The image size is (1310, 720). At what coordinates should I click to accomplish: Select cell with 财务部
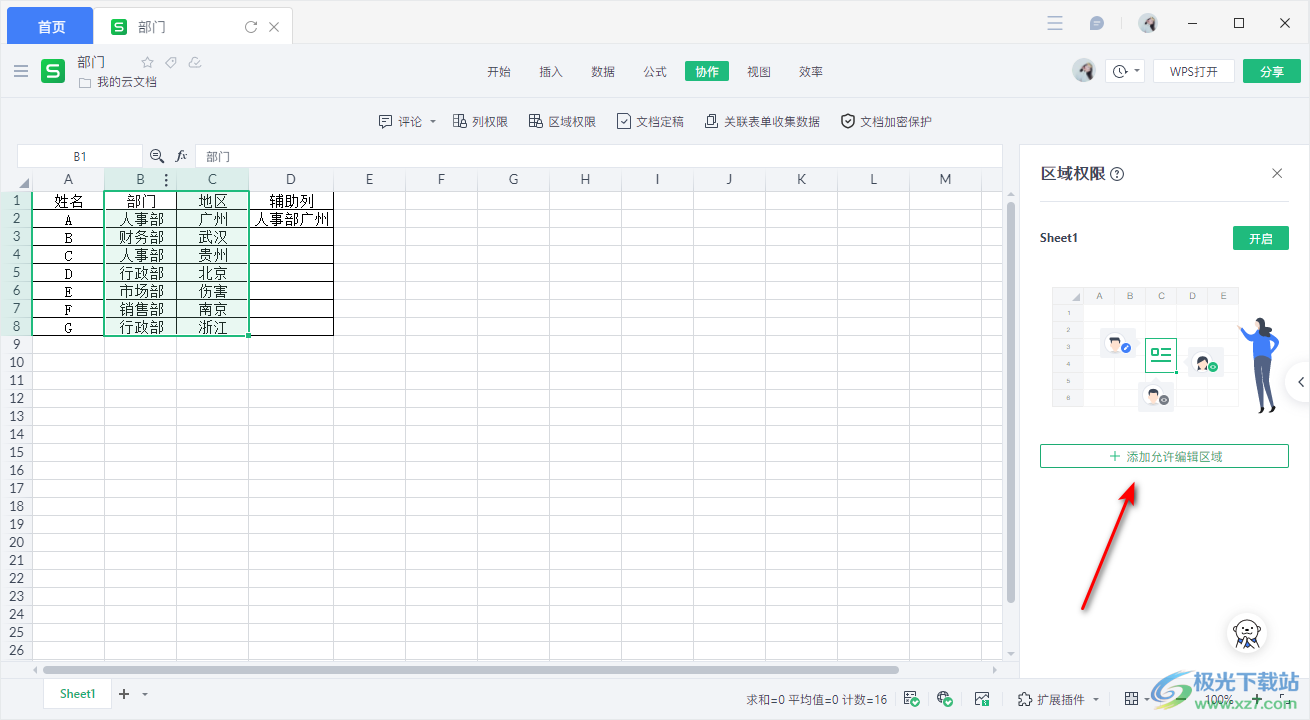pyautogui.click(x=141, y=237)
